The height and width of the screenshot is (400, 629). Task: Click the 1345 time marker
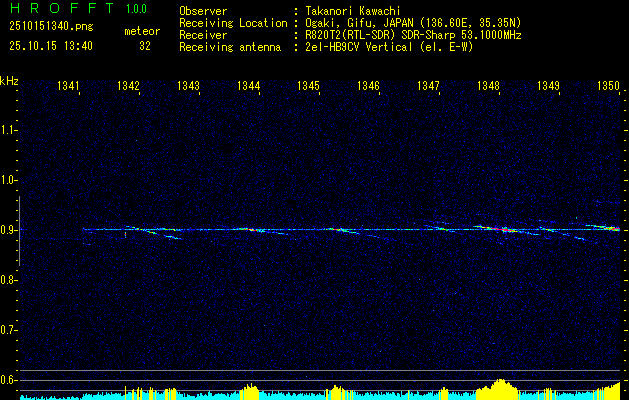[x=308, y=85]
